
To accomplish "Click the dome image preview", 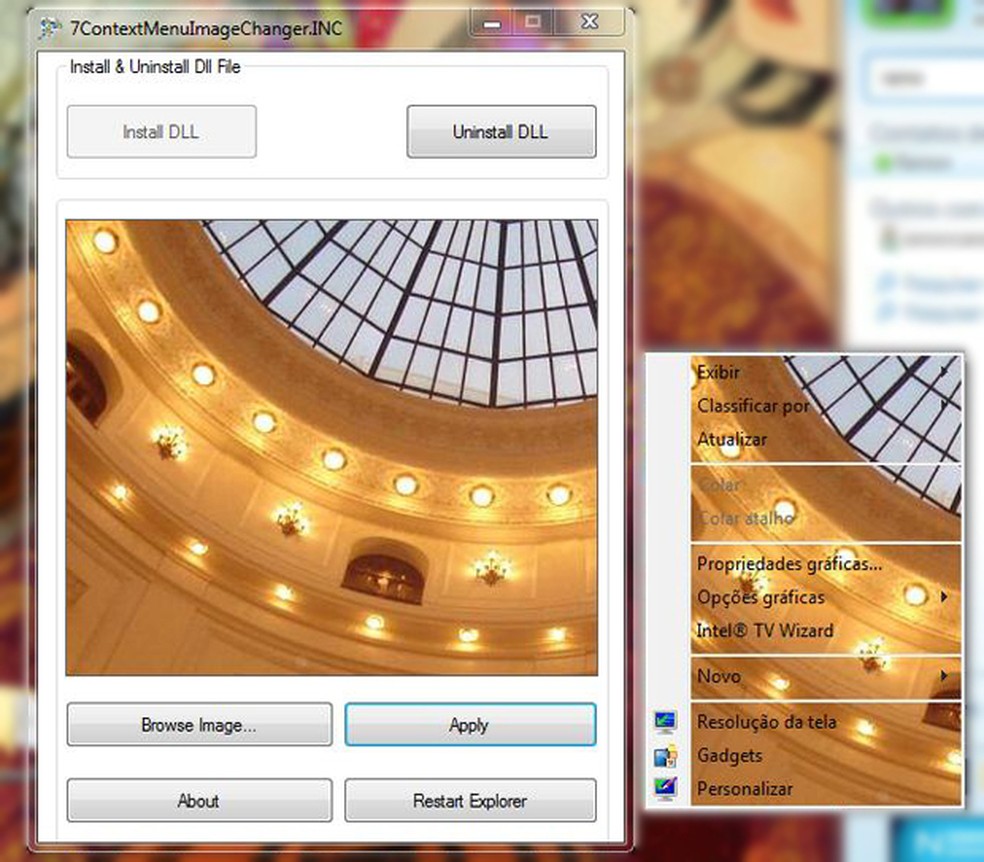I will pos(330,445).
